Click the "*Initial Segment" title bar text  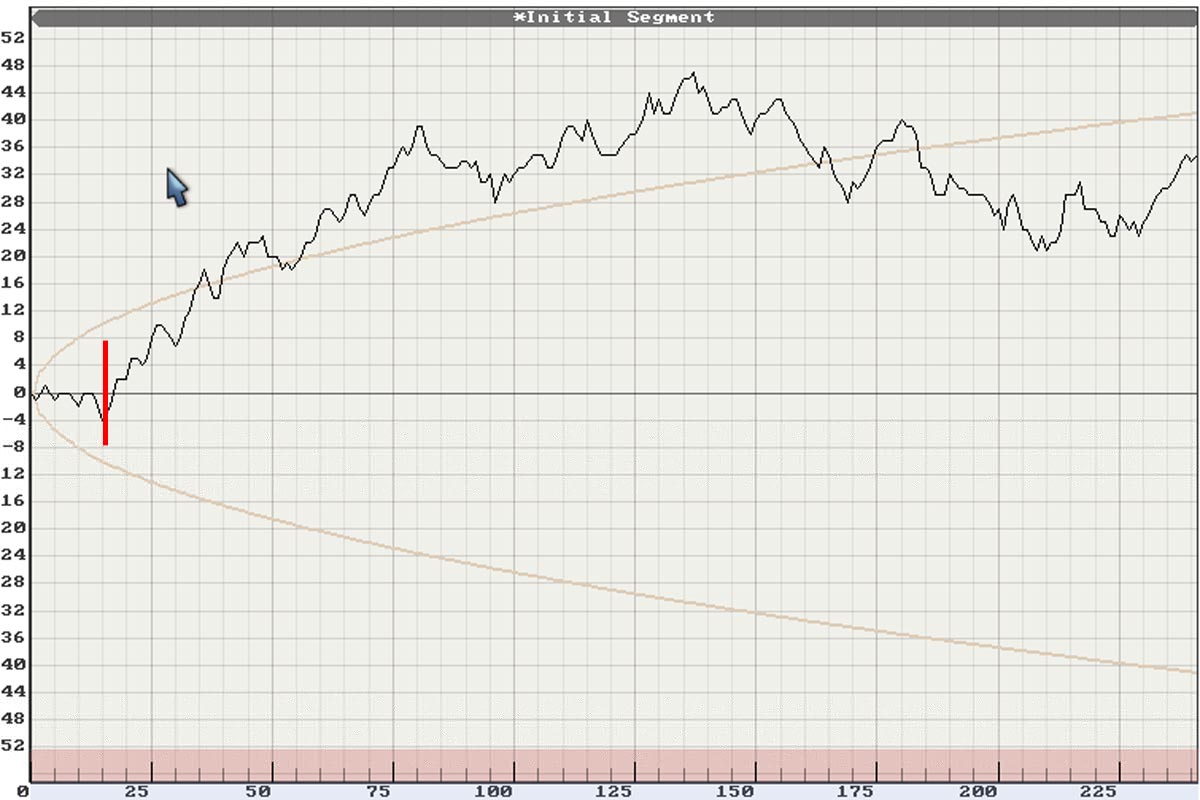[x=614, y=17]
